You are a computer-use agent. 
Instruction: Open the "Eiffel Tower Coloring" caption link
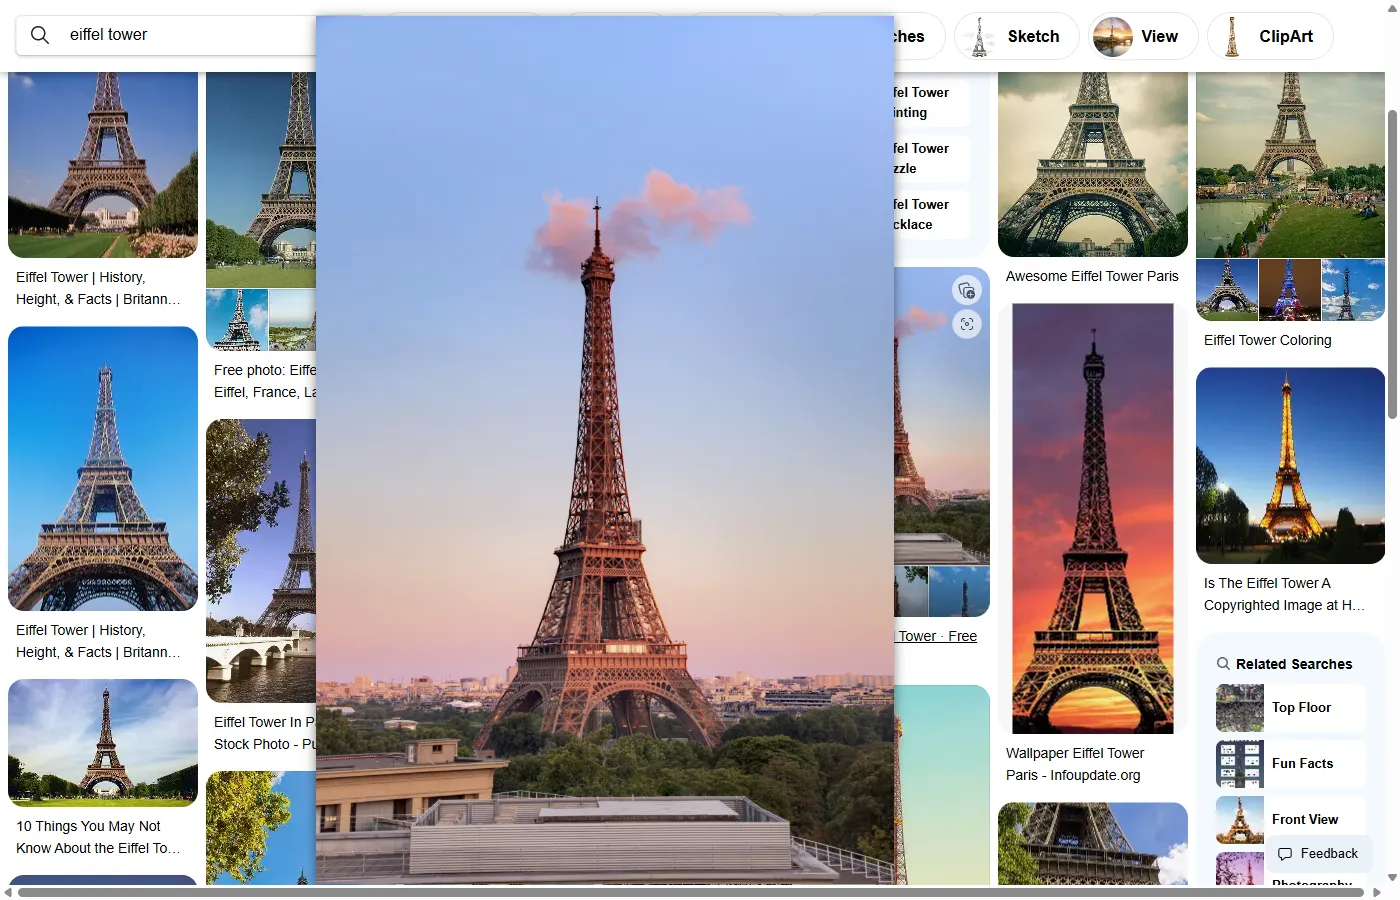coord(1268,340)
